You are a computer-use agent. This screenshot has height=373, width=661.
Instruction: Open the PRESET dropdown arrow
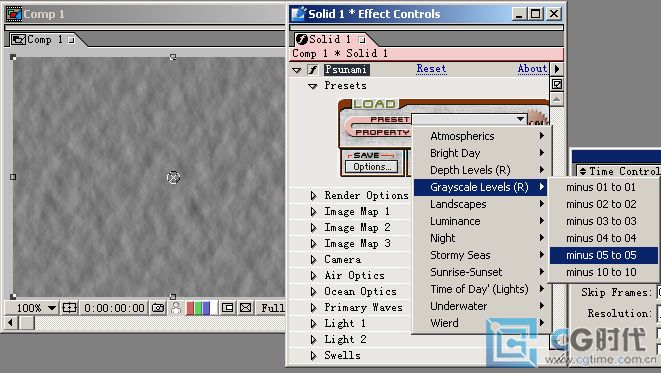pos(521,119)
